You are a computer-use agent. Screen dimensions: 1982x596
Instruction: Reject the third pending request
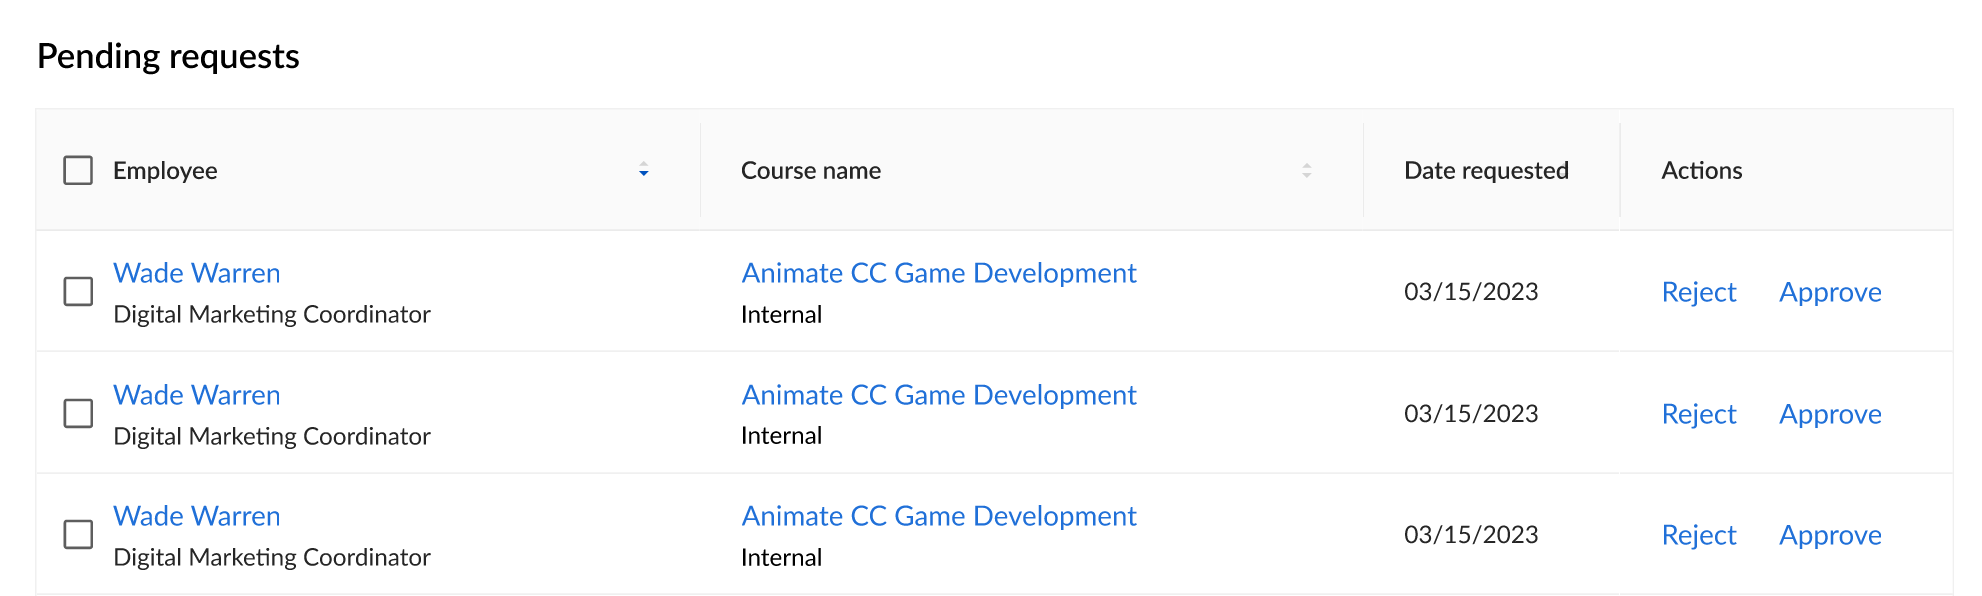[x=1698, y=535]
